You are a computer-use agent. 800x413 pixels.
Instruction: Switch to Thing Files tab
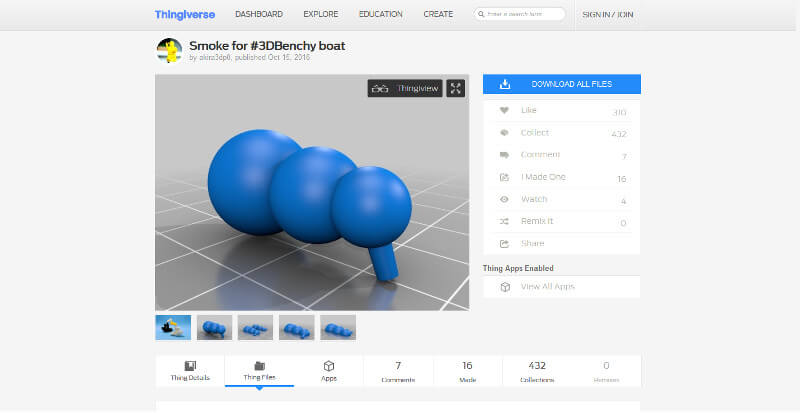[x=259, y=371]
